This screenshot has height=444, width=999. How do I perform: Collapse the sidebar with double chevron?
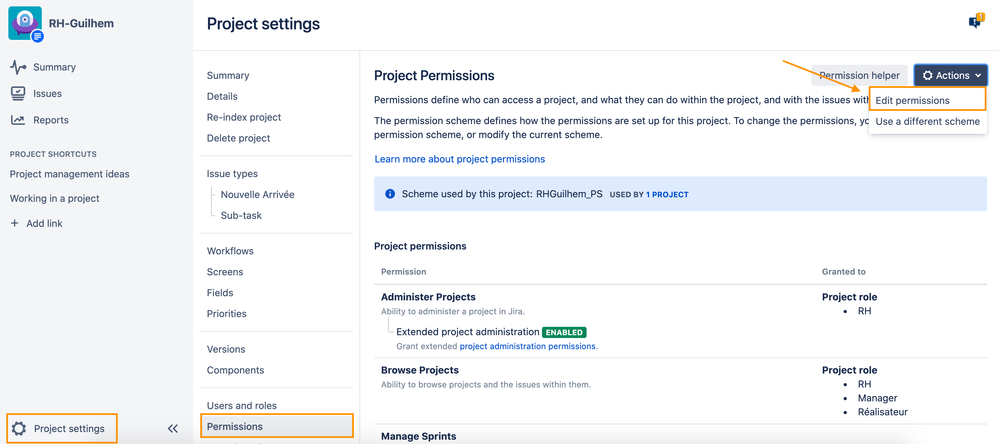173,429
